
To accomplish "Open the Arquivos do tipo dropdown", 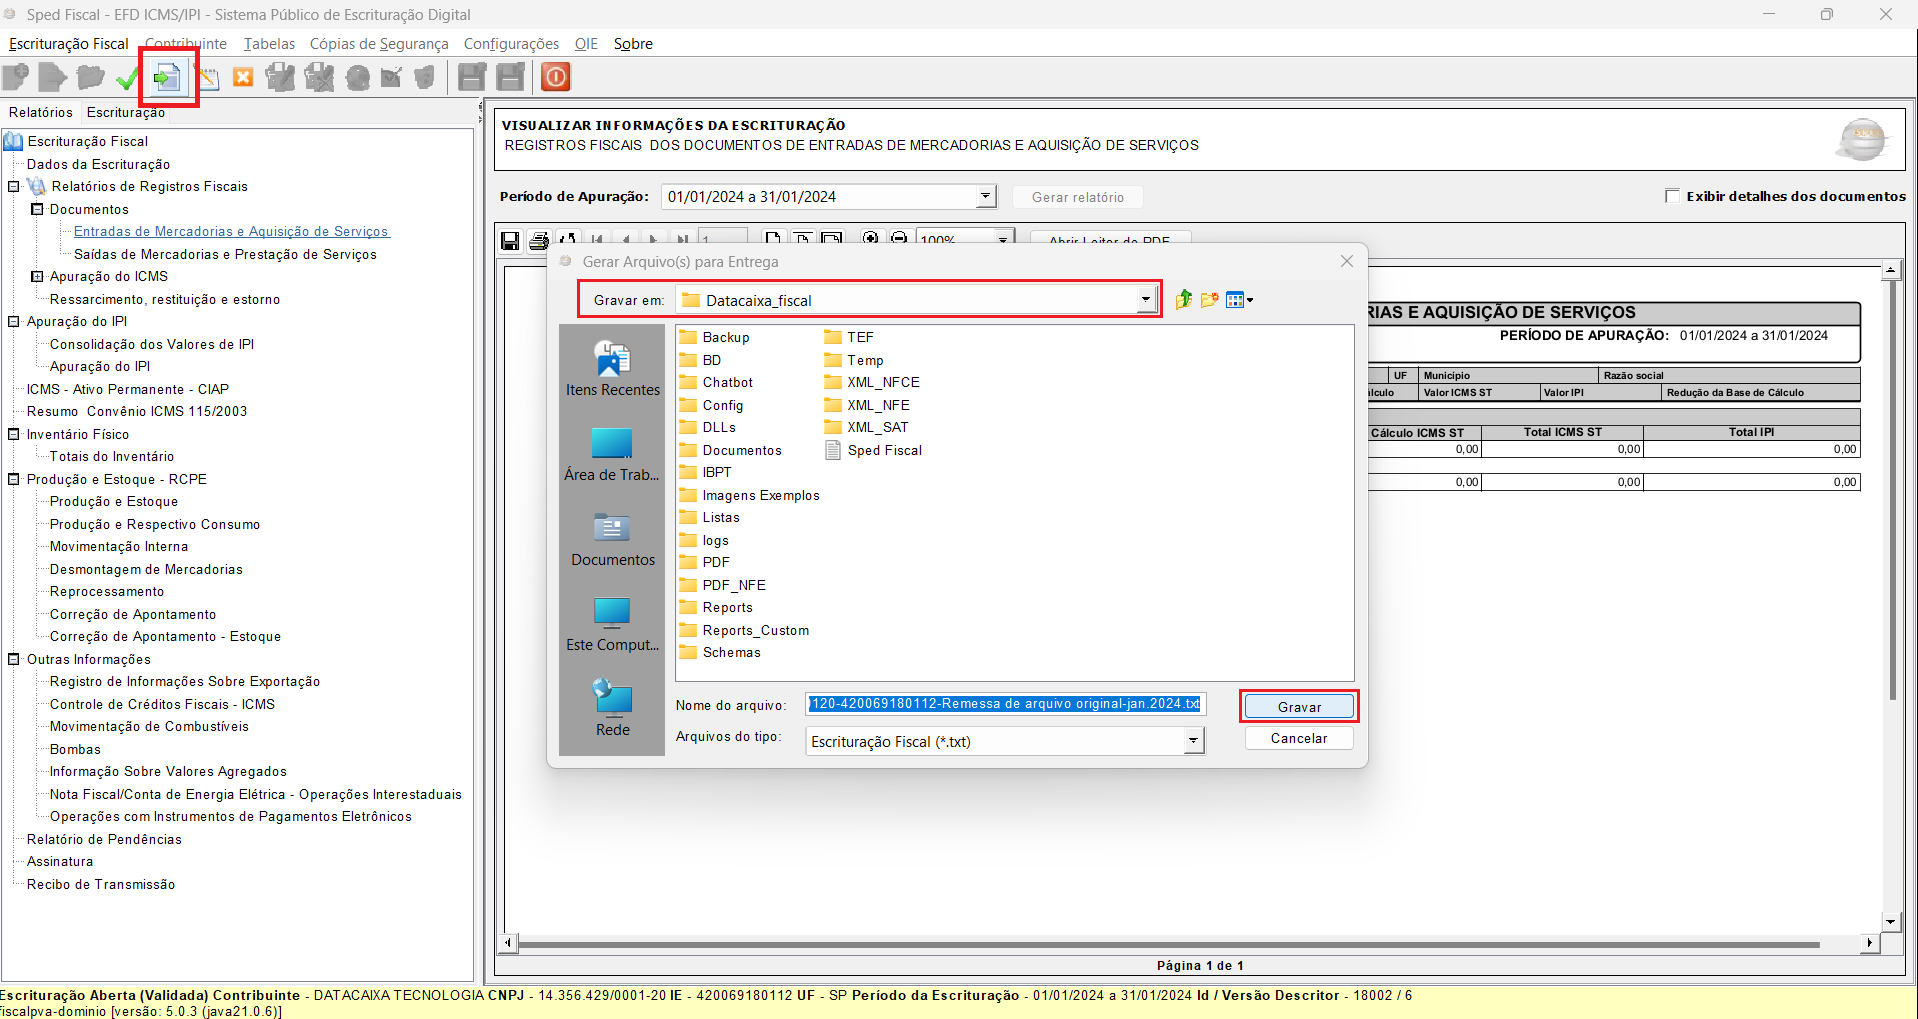I will coord(1193,741).
